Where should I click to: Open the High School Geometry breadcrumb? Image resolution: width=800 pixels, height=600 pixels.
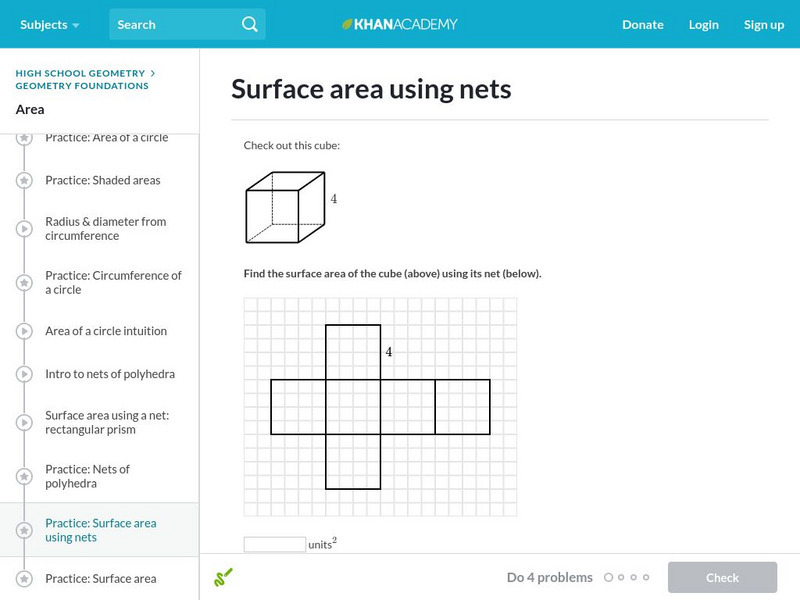pos(80,73)
